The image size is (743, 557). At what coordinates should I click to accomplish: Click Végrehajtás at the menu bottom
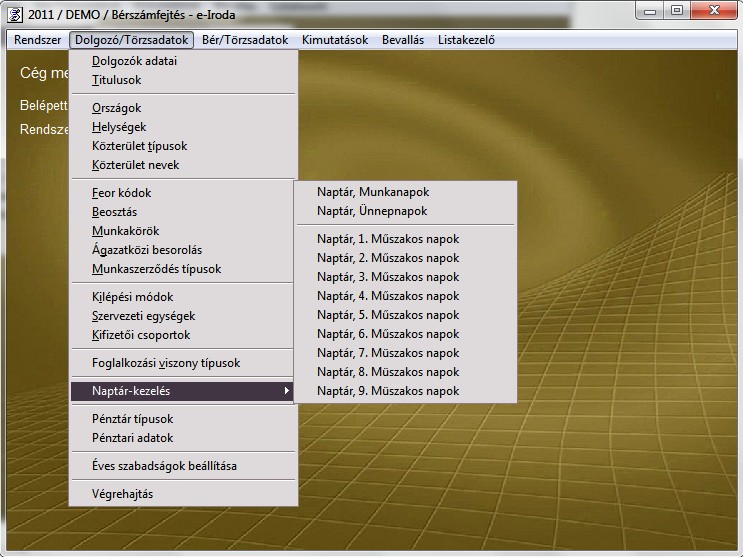122,494
